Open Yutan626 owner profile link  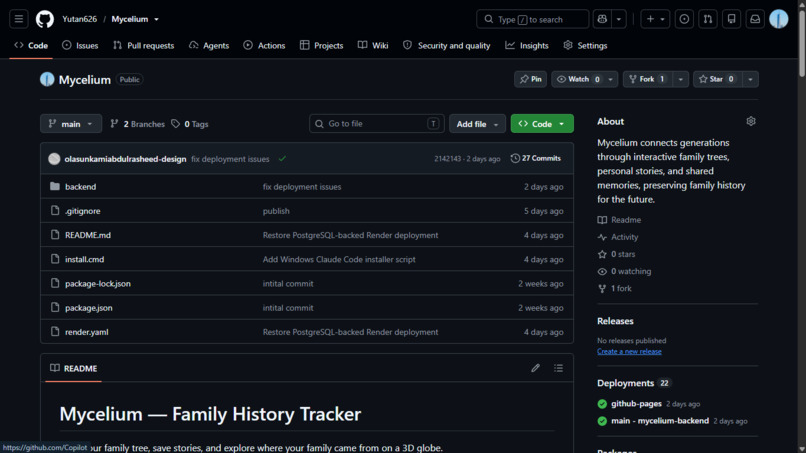[79, 19]
